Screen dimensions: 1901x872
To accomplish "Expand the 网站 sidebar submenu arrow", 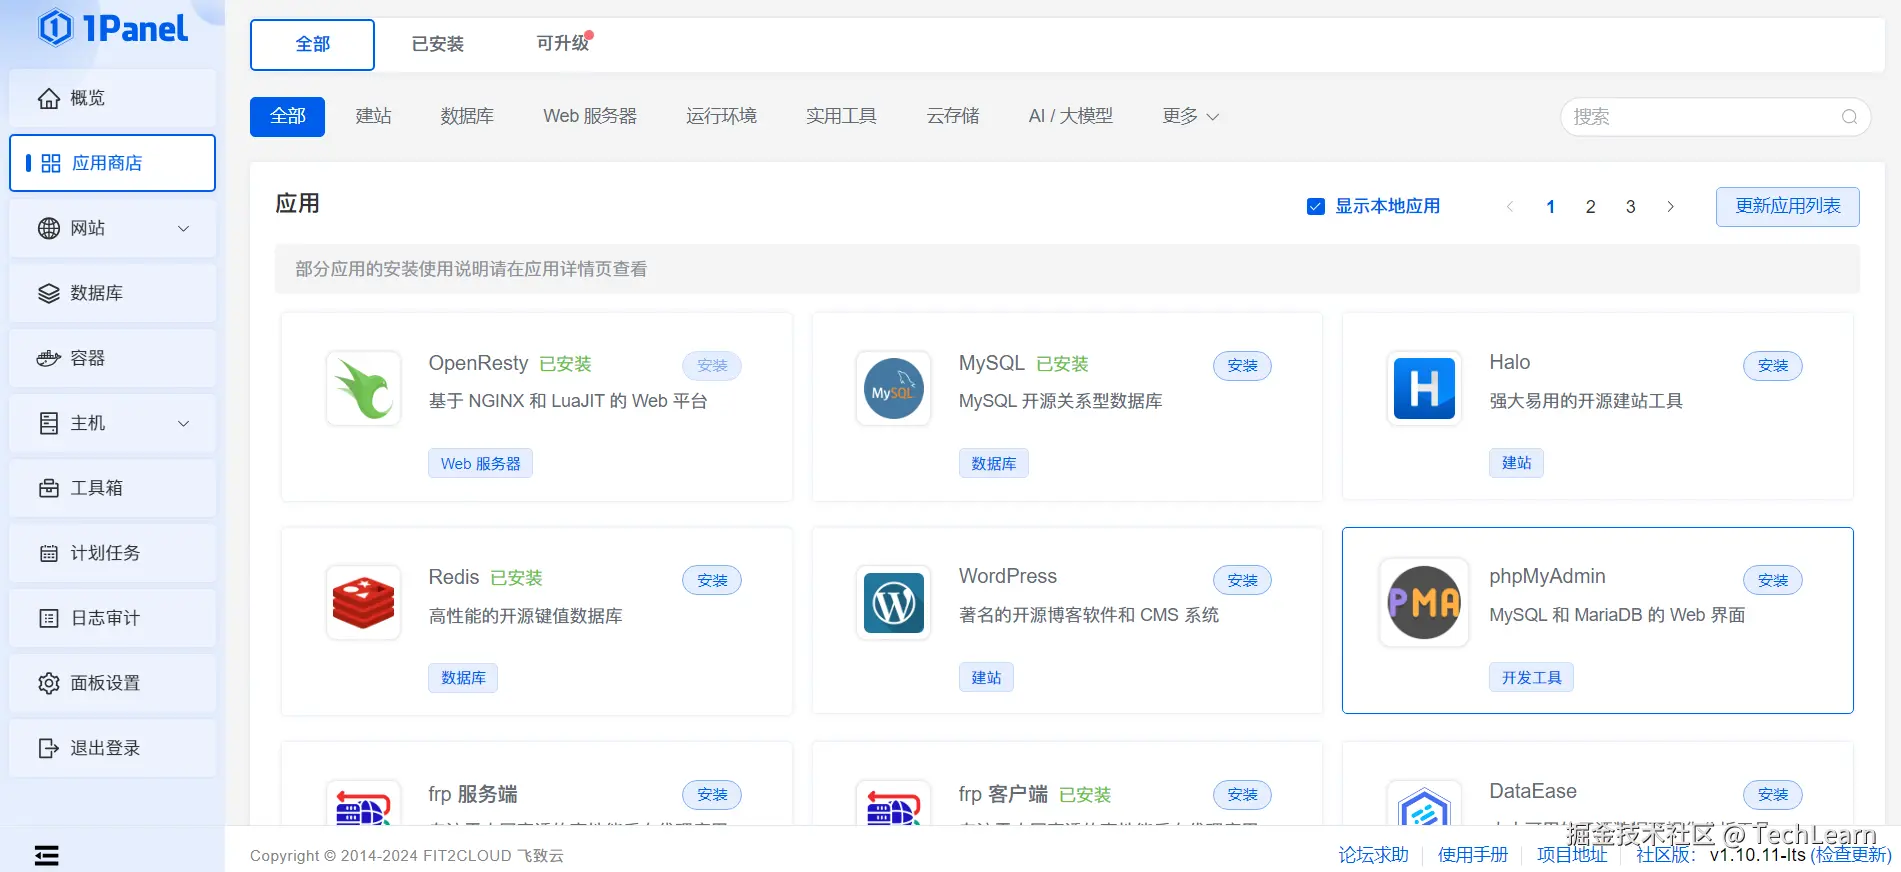I will (x=183, y=228).
